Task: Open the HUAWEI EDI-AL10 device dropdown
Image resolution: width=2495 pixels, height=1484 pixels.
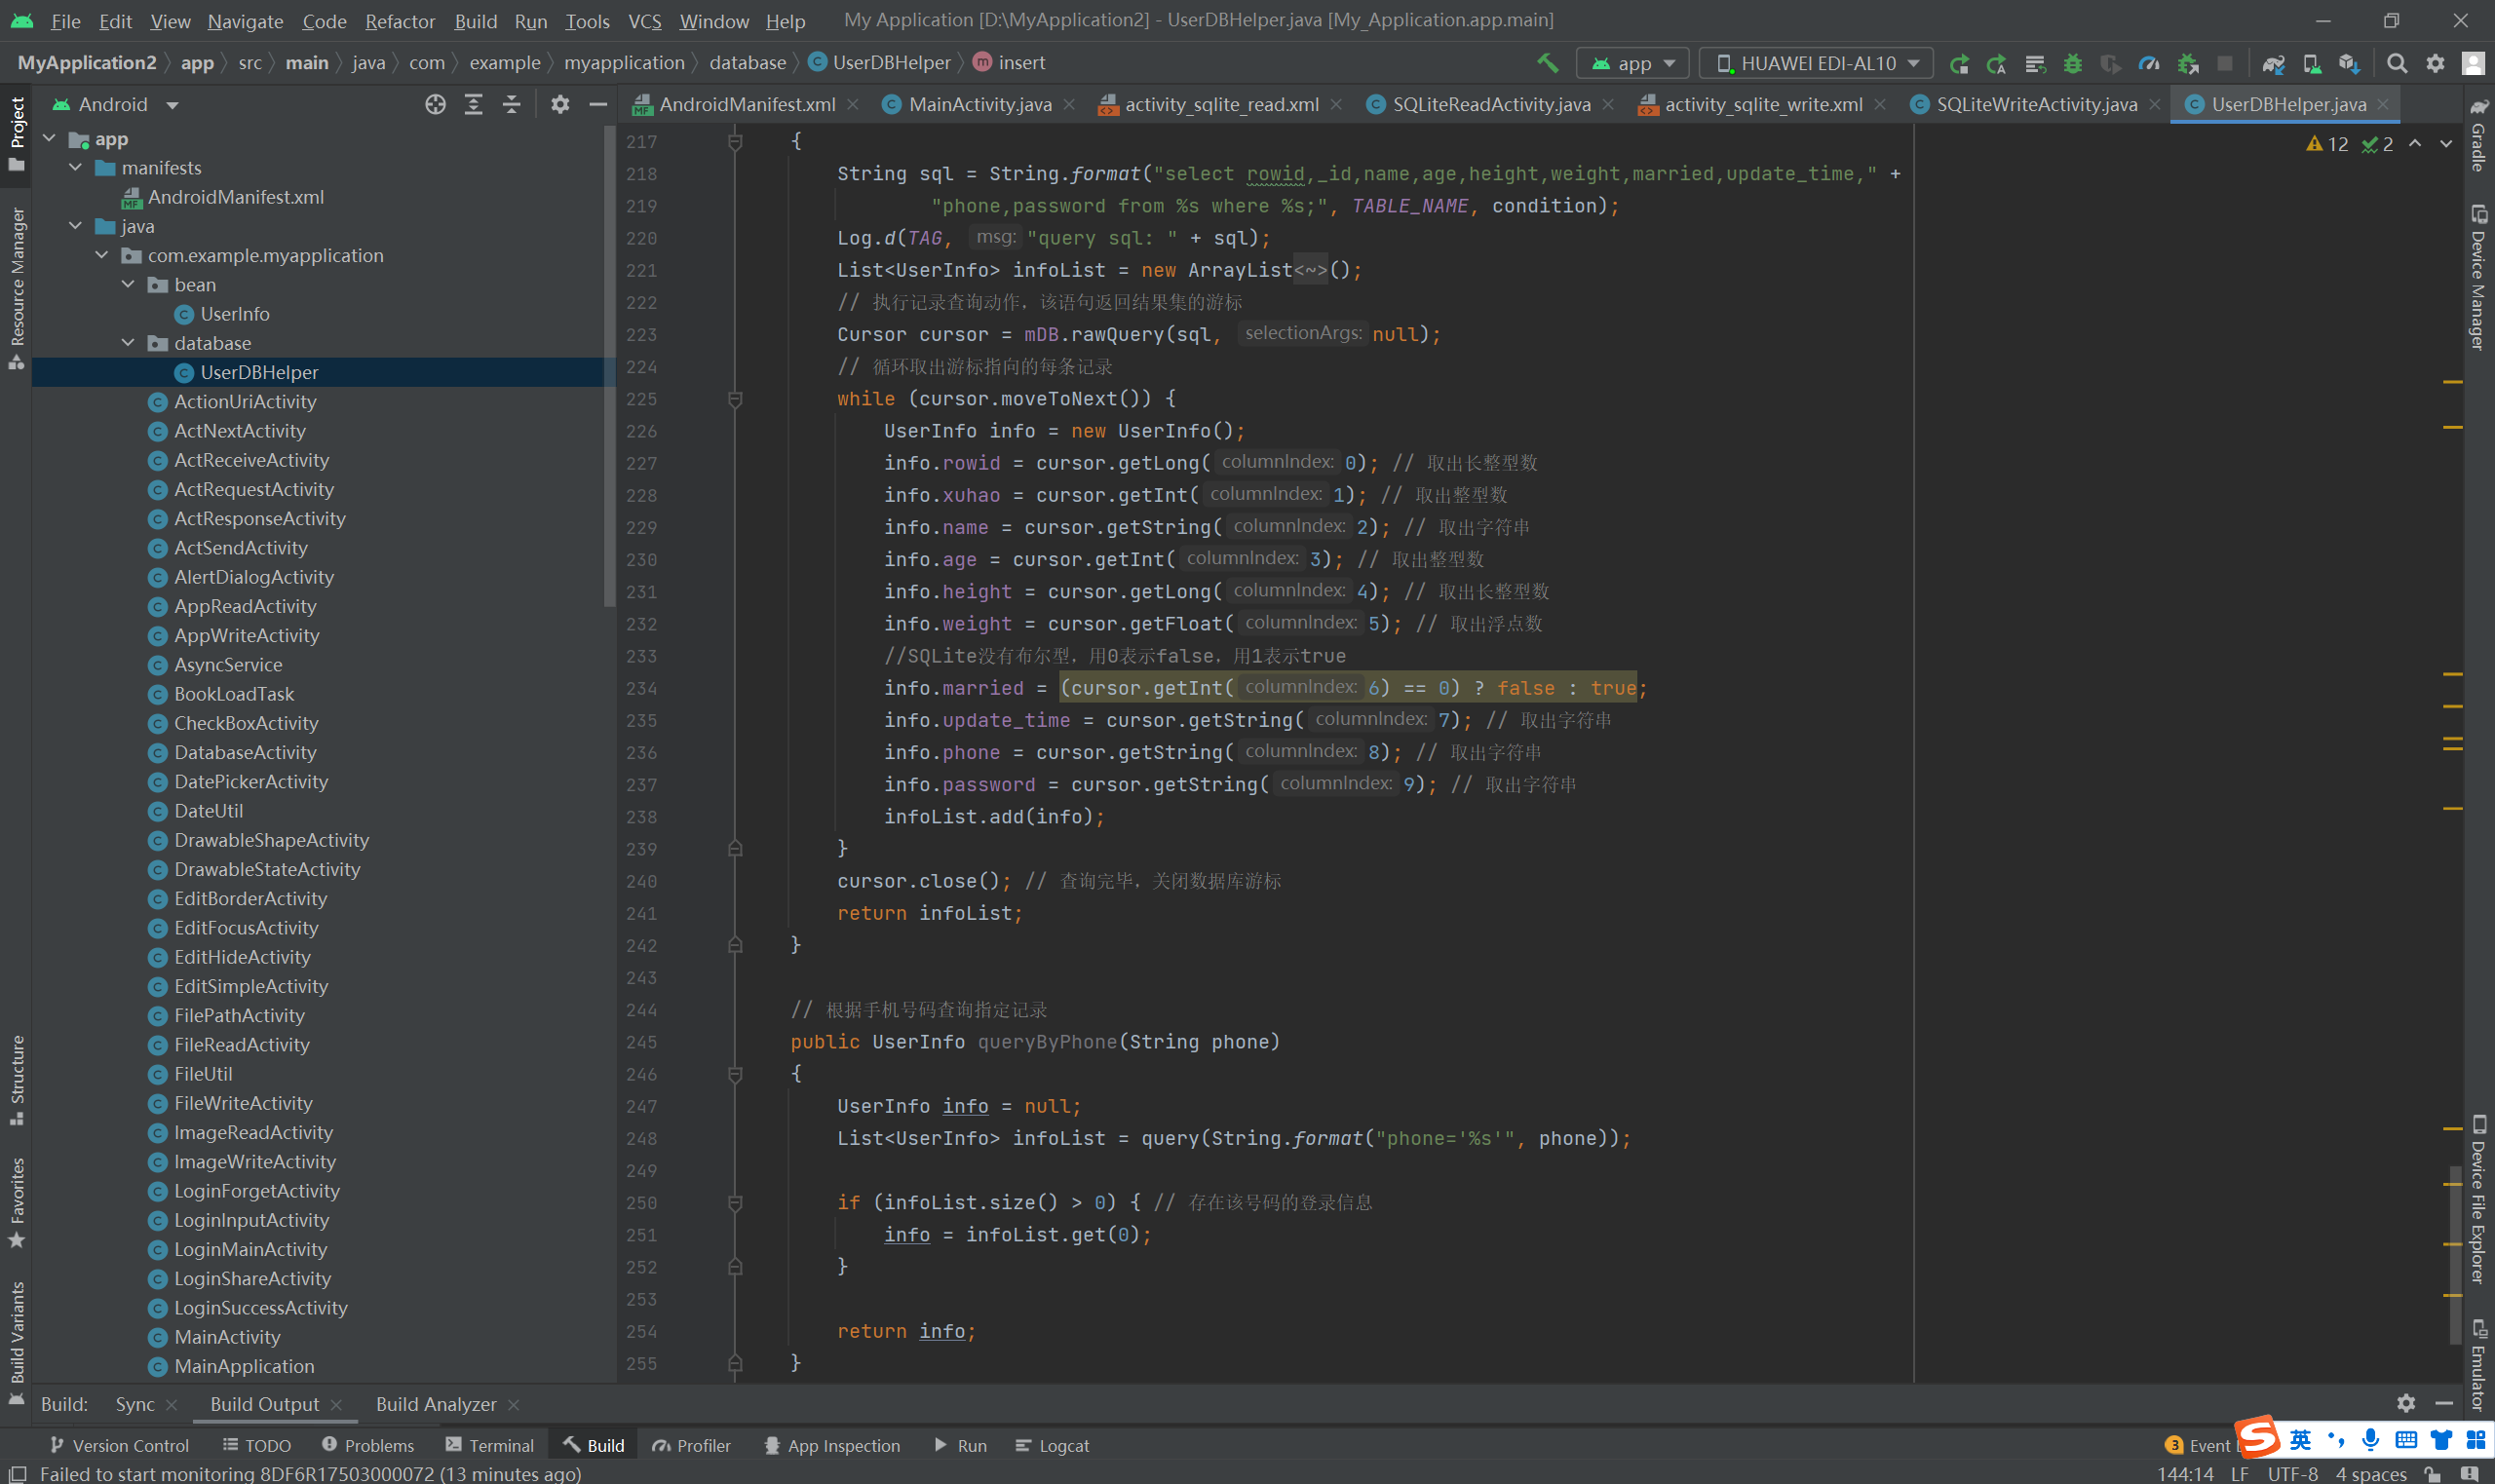Action: coord(1816,63)
